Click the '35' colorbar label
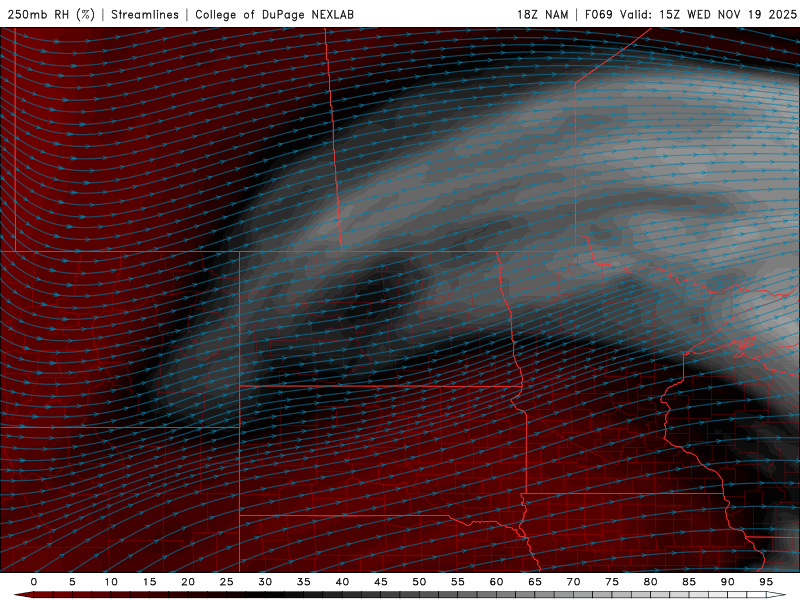The width and height of the screenshot is (800, 600). click(x=304, y=582)
